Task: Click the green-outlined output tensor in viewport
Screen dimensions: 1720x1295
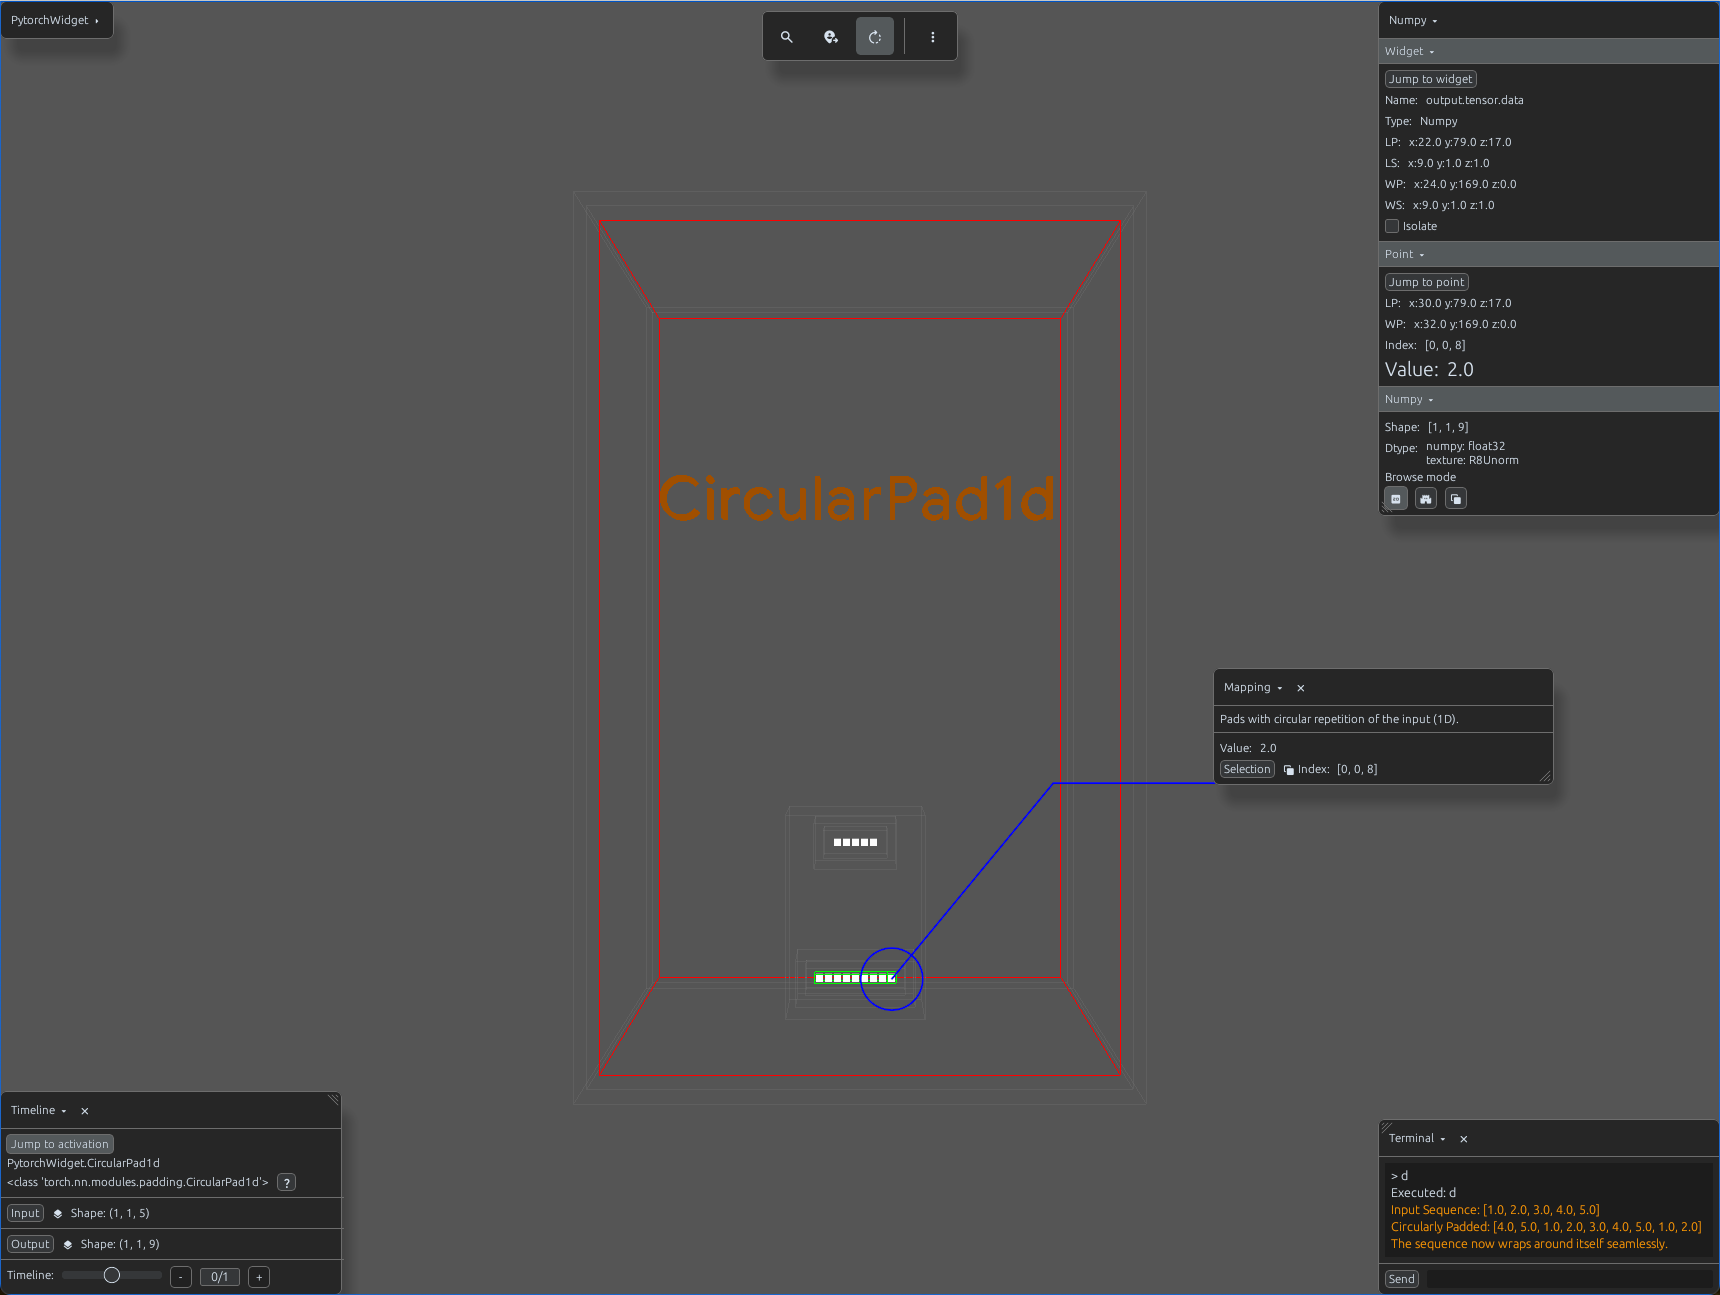Action: [855, 978]
